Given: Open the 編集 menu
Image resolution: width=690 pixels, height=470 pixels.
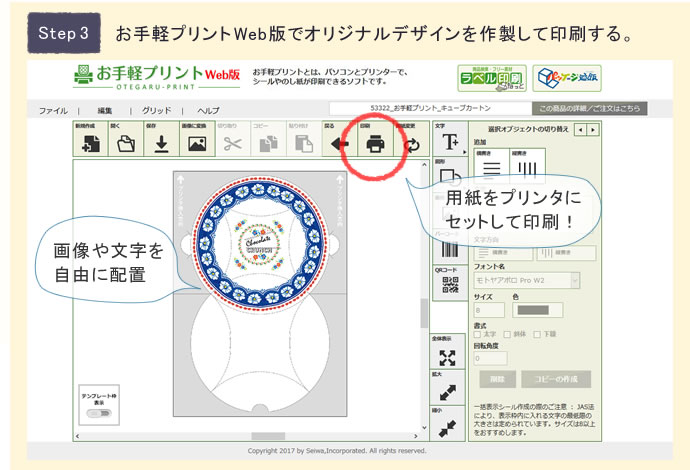Looking at the screenshot, I should [105, 110].
